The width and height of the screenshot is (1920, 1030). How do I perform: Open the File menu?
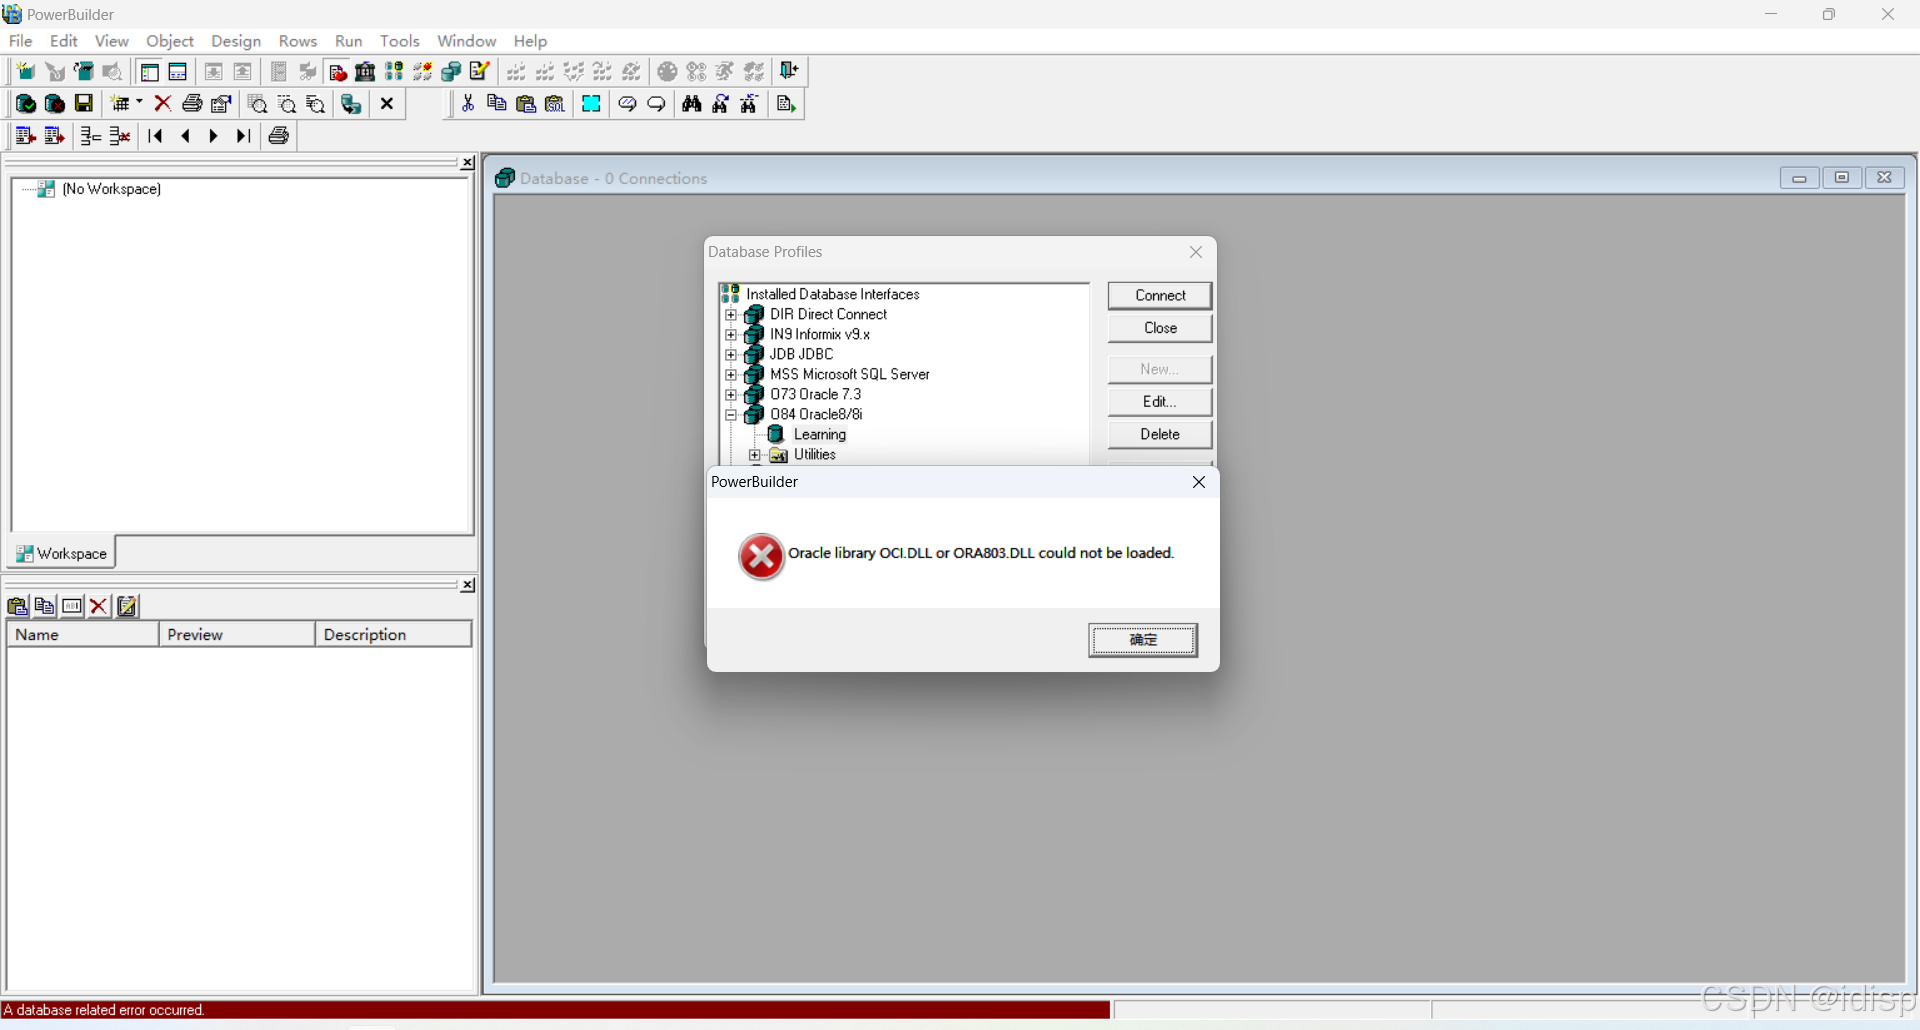pos(20,41)
